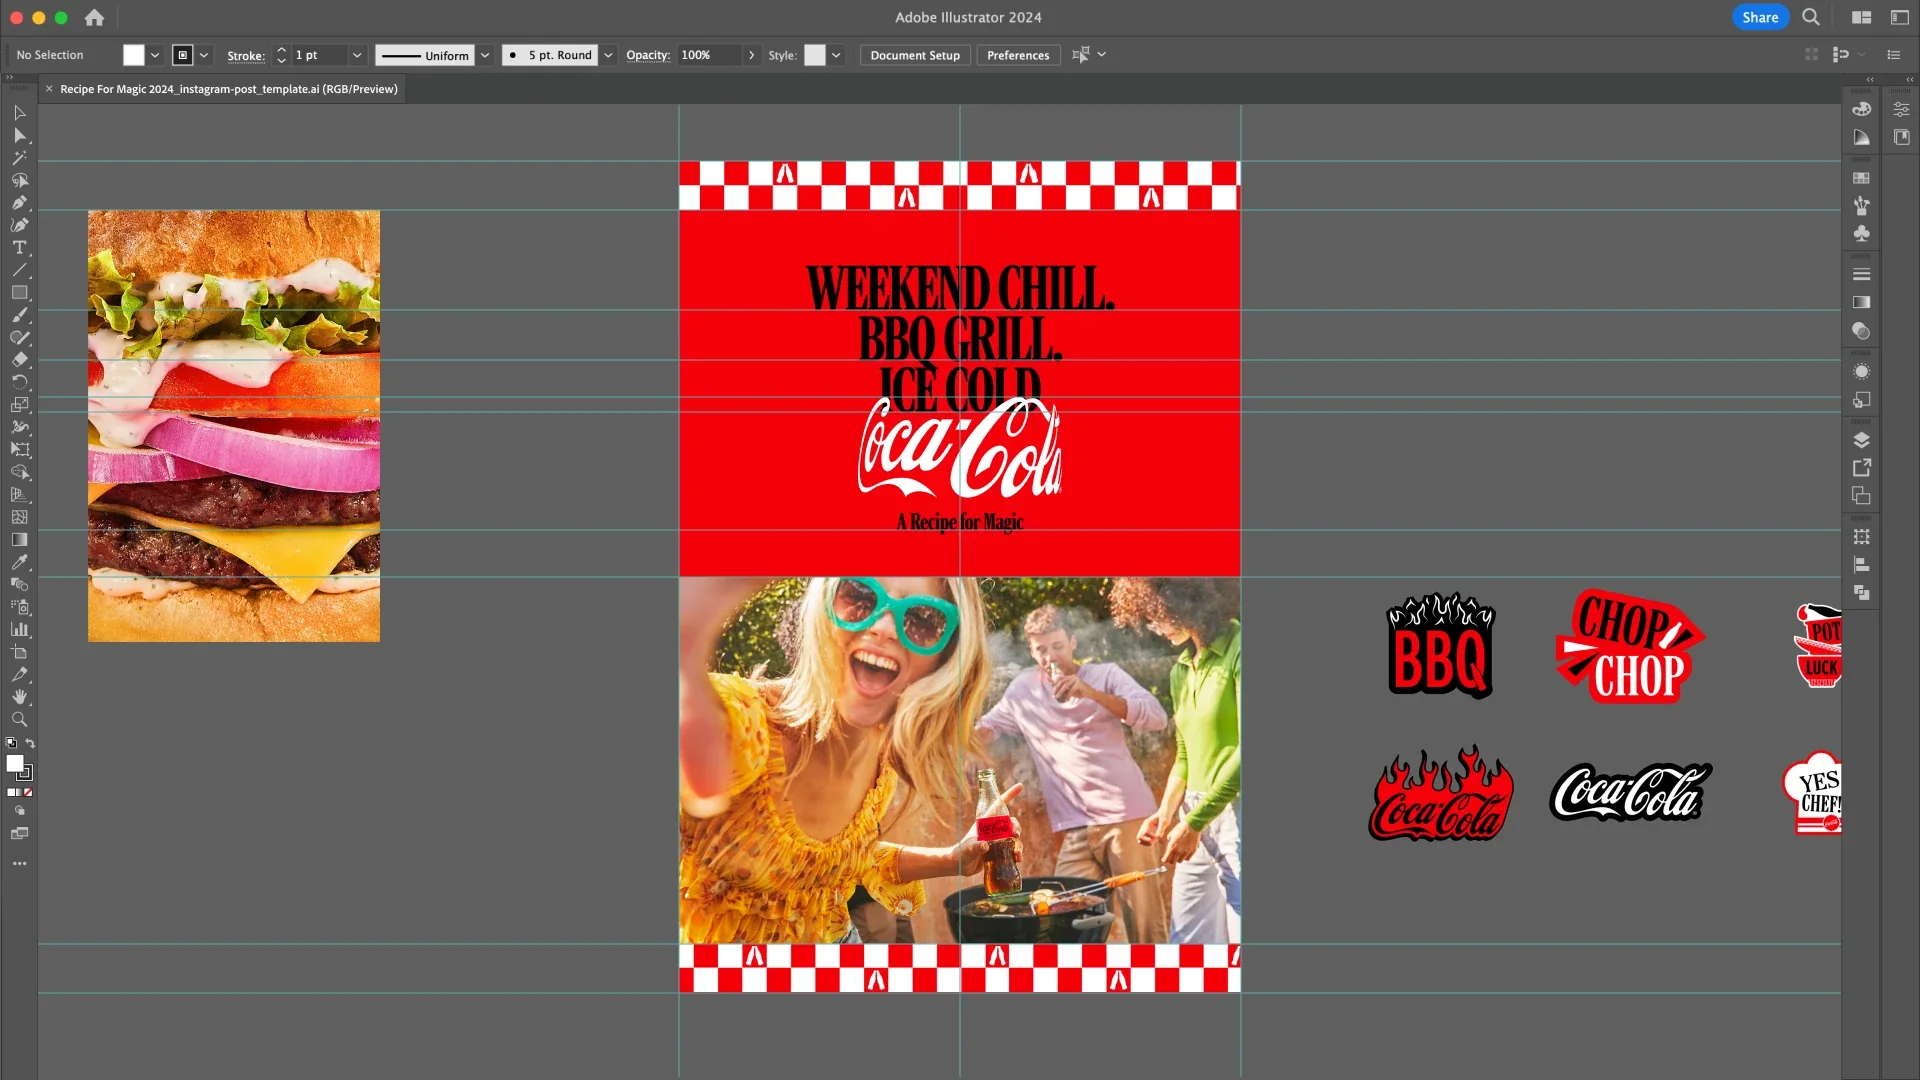The image size is (1920, 1080).
Task: Switch to solid Color paint mode
Action: pos(11,792)
